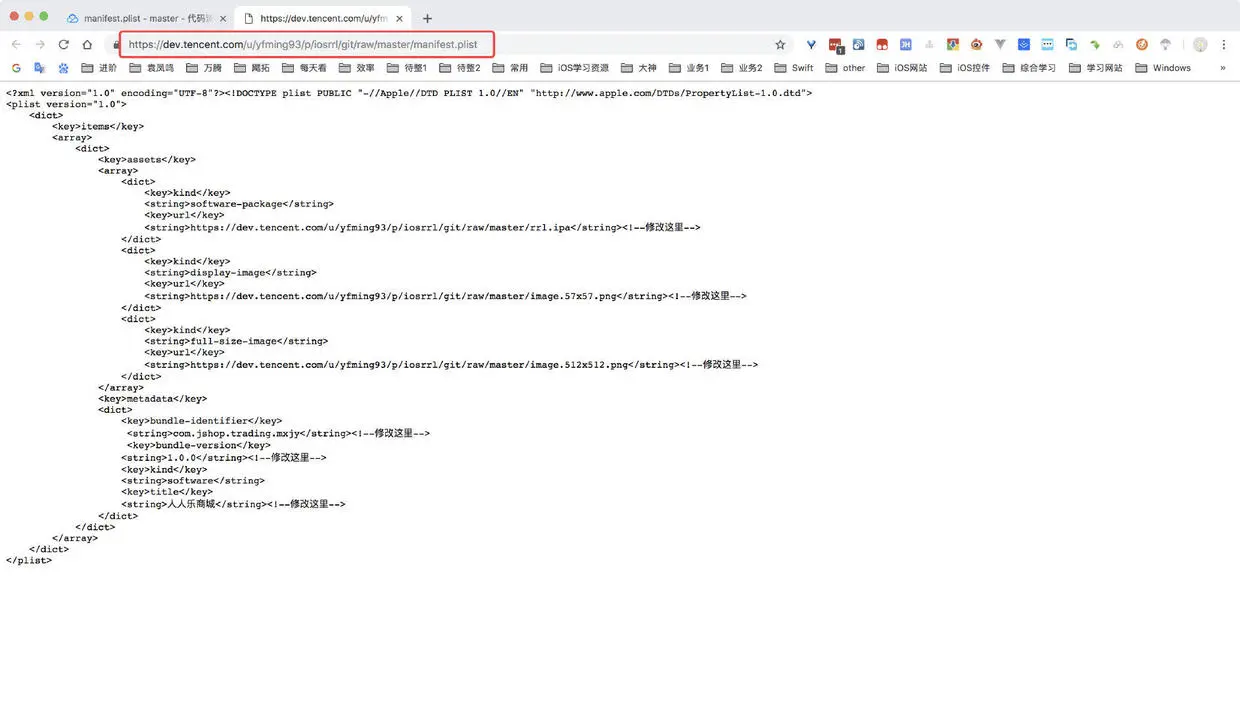Open the JH extension icon
The width and height of the screenshot is (1240, 710).
click(x=905, y=45)
